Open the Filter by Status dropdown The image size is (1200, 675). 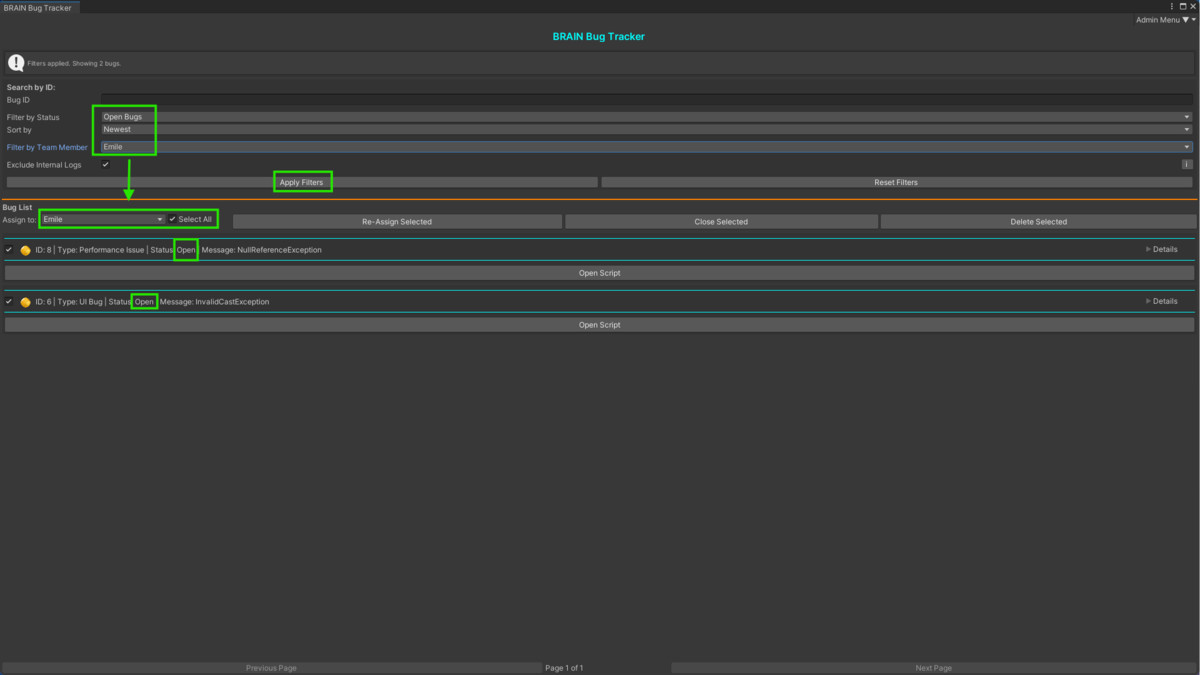pyautogui.click(x=646, y=117)
